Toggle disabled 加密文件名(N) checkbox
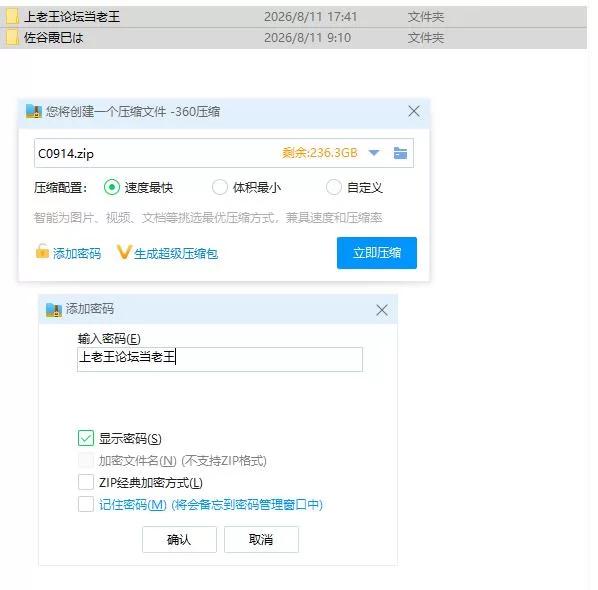The height and width of the screenshot is (590, 598). 86,460
